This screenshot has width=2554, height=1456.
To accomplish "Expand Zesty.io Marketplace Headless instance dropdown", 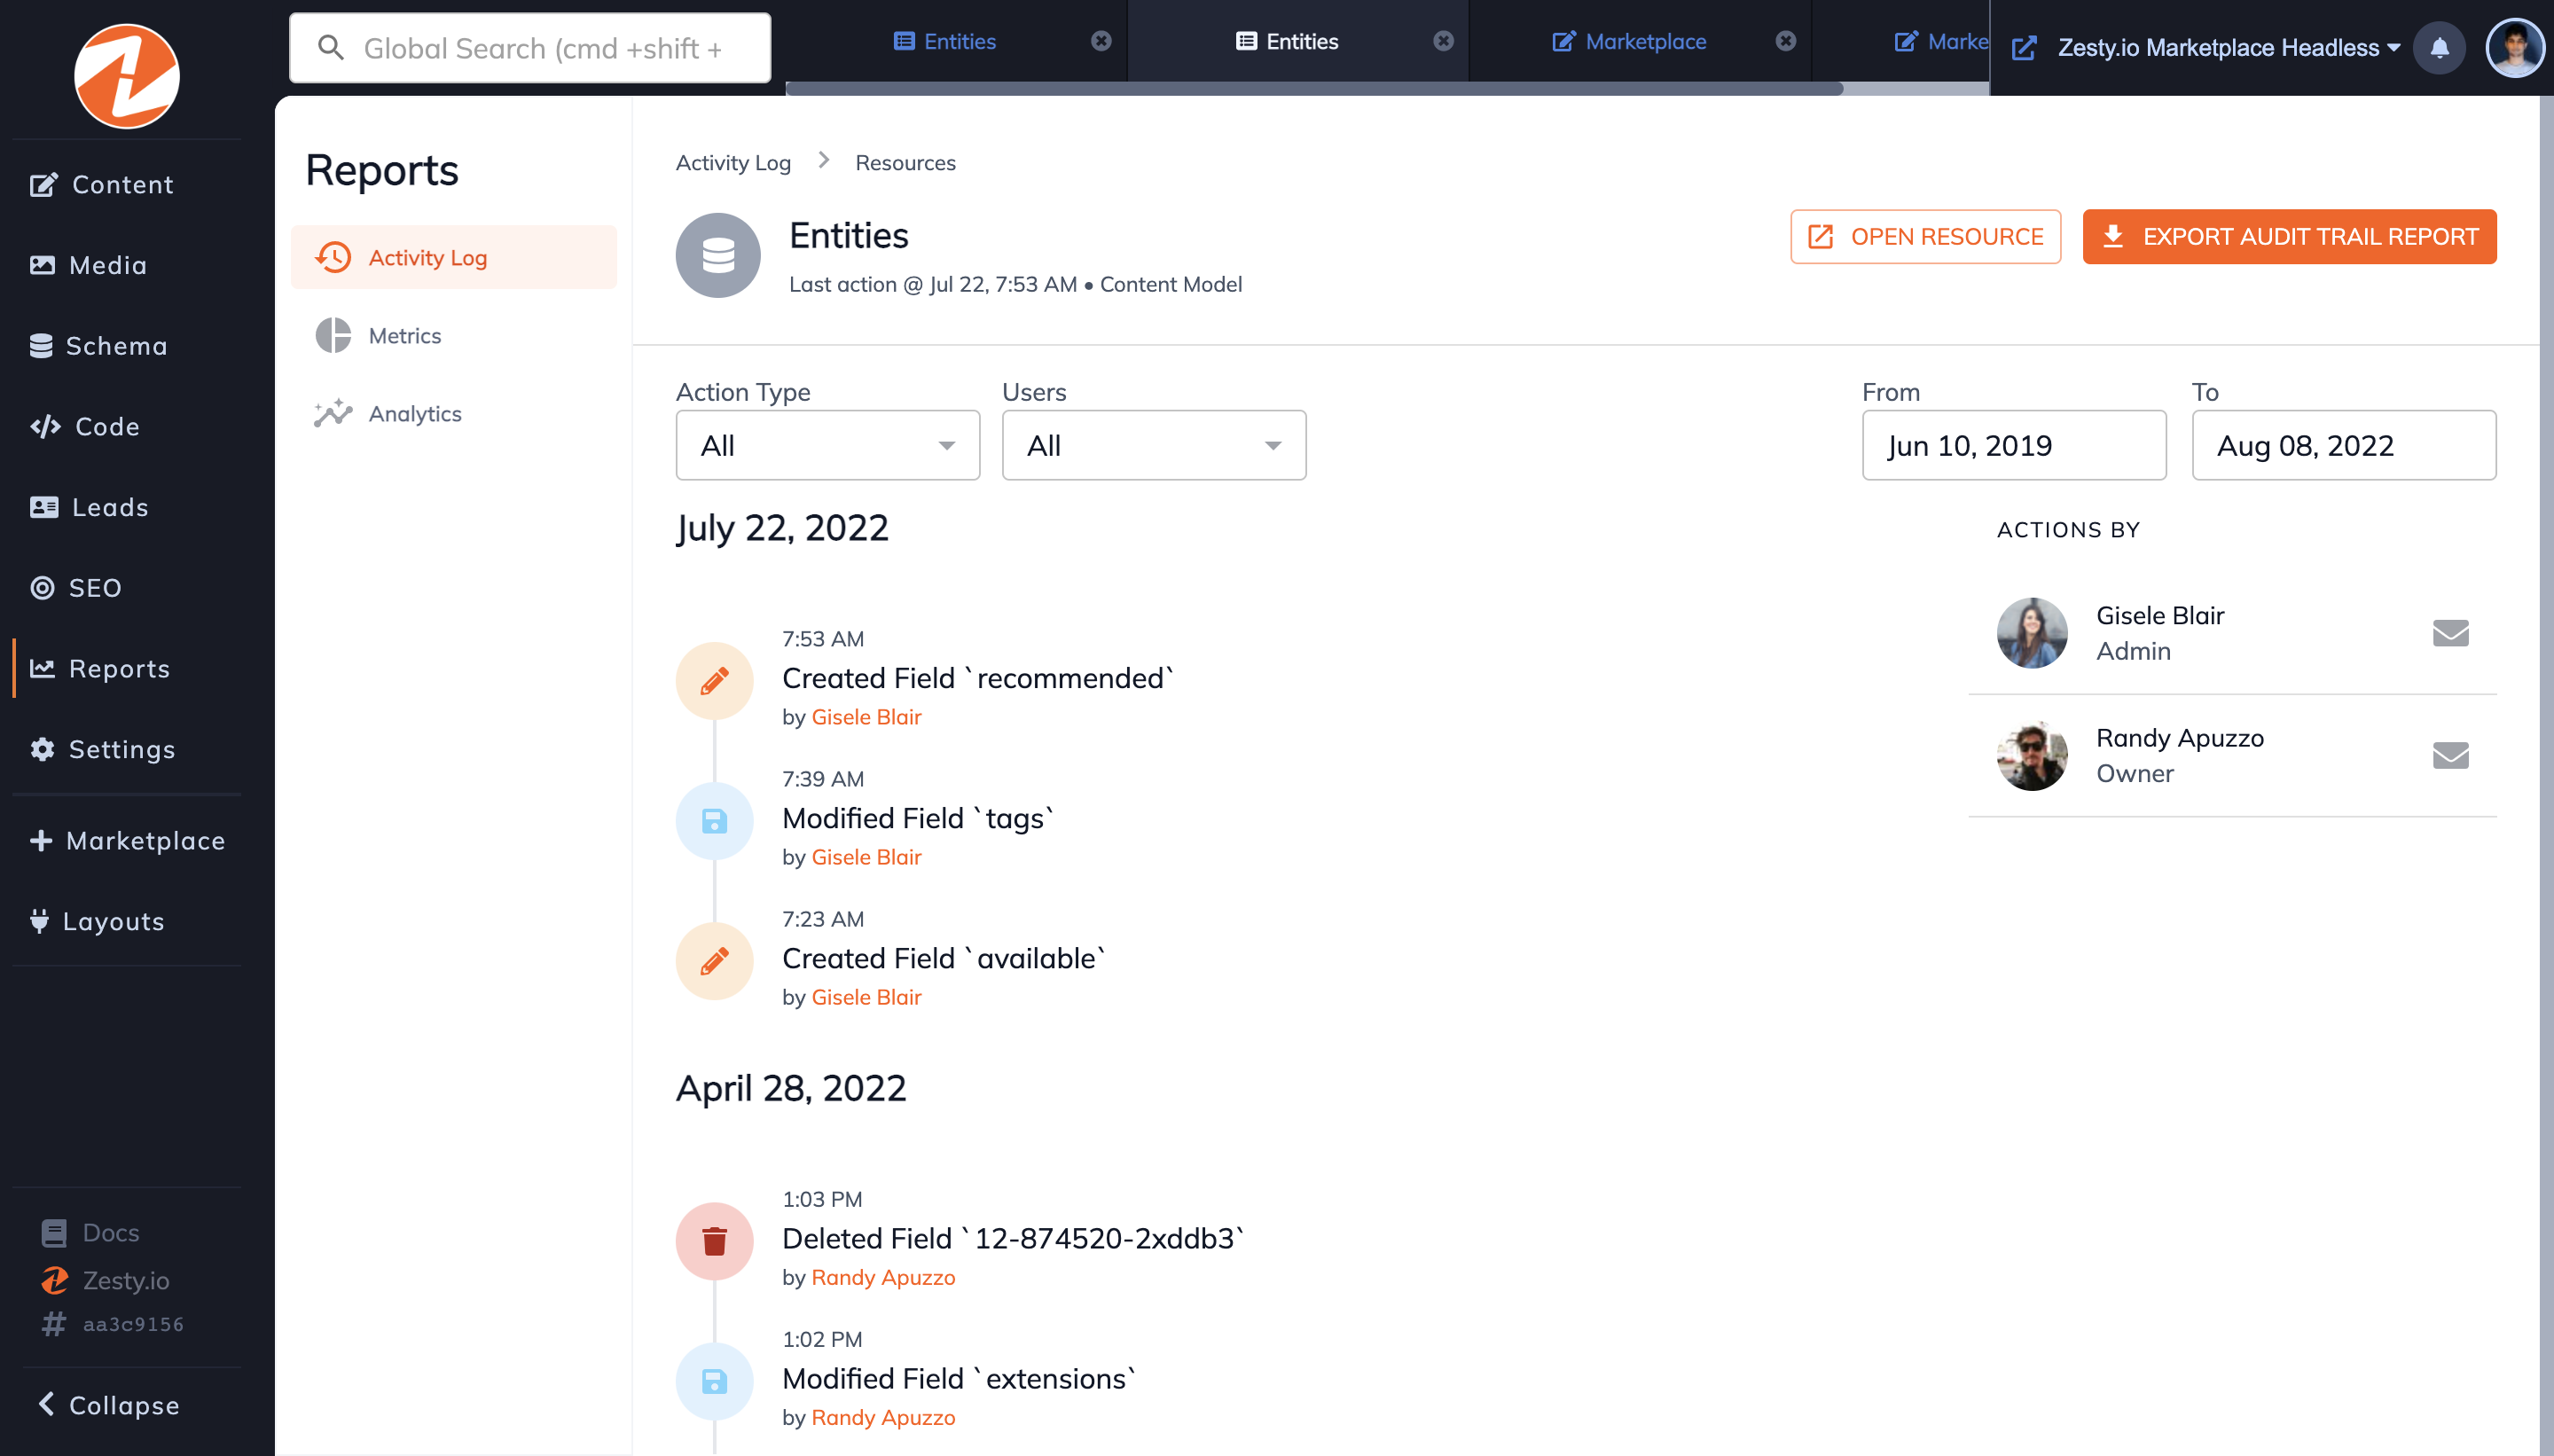I will point(2229,47).
